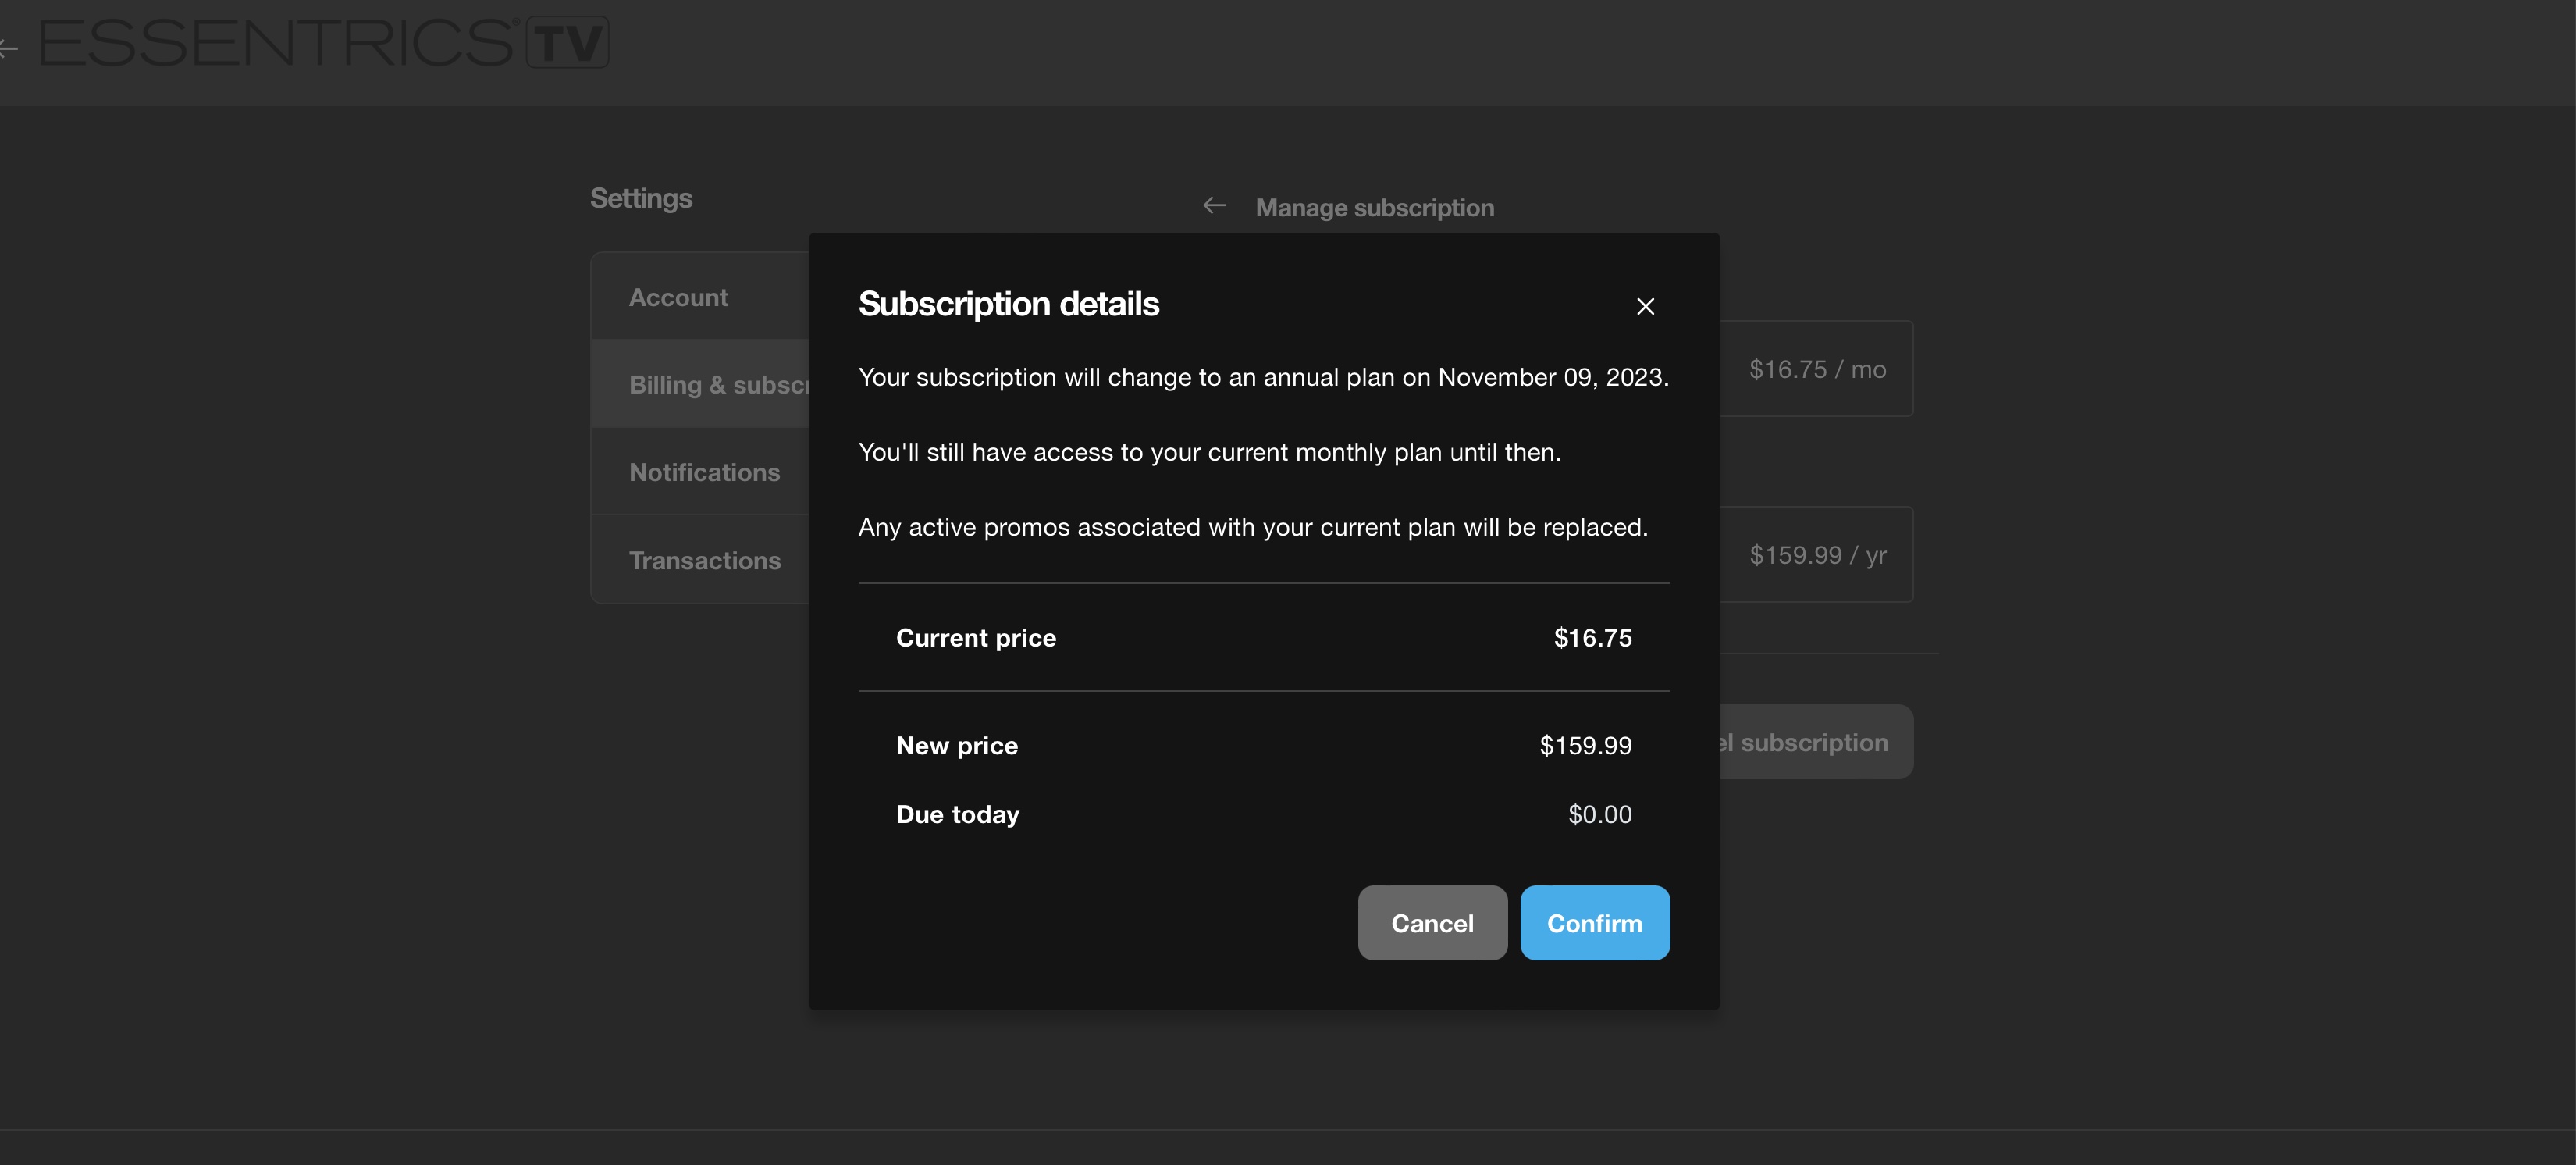
Task: Open the Essentrics TV logo home
Action: pos(324,43)
